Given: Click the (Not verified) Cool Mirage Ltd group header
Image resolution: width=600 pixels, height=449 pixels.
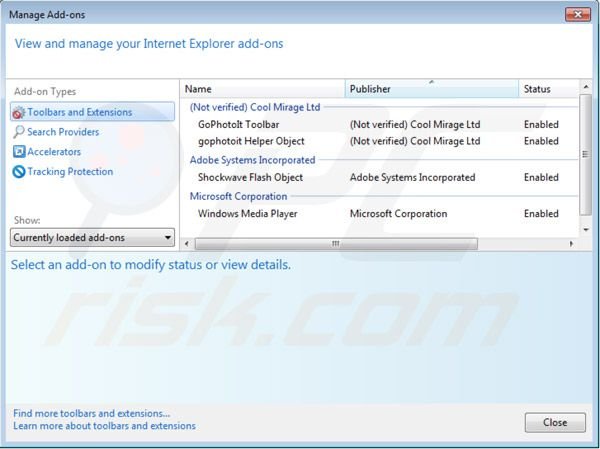Looking at the screenshot, I should coord(255,108).
